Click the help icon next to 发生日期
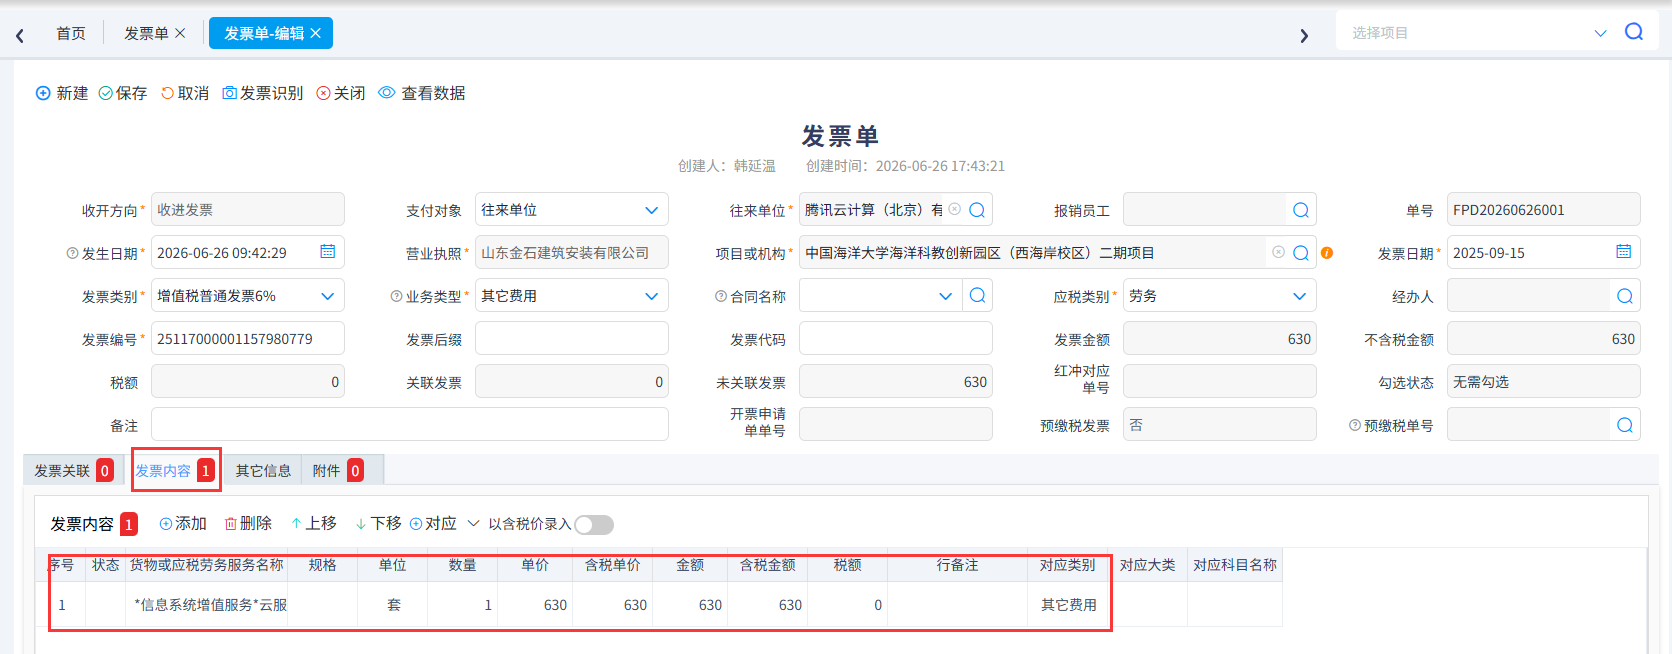Viewport: 1672px width, 654px height. click(x=72, y=253)
